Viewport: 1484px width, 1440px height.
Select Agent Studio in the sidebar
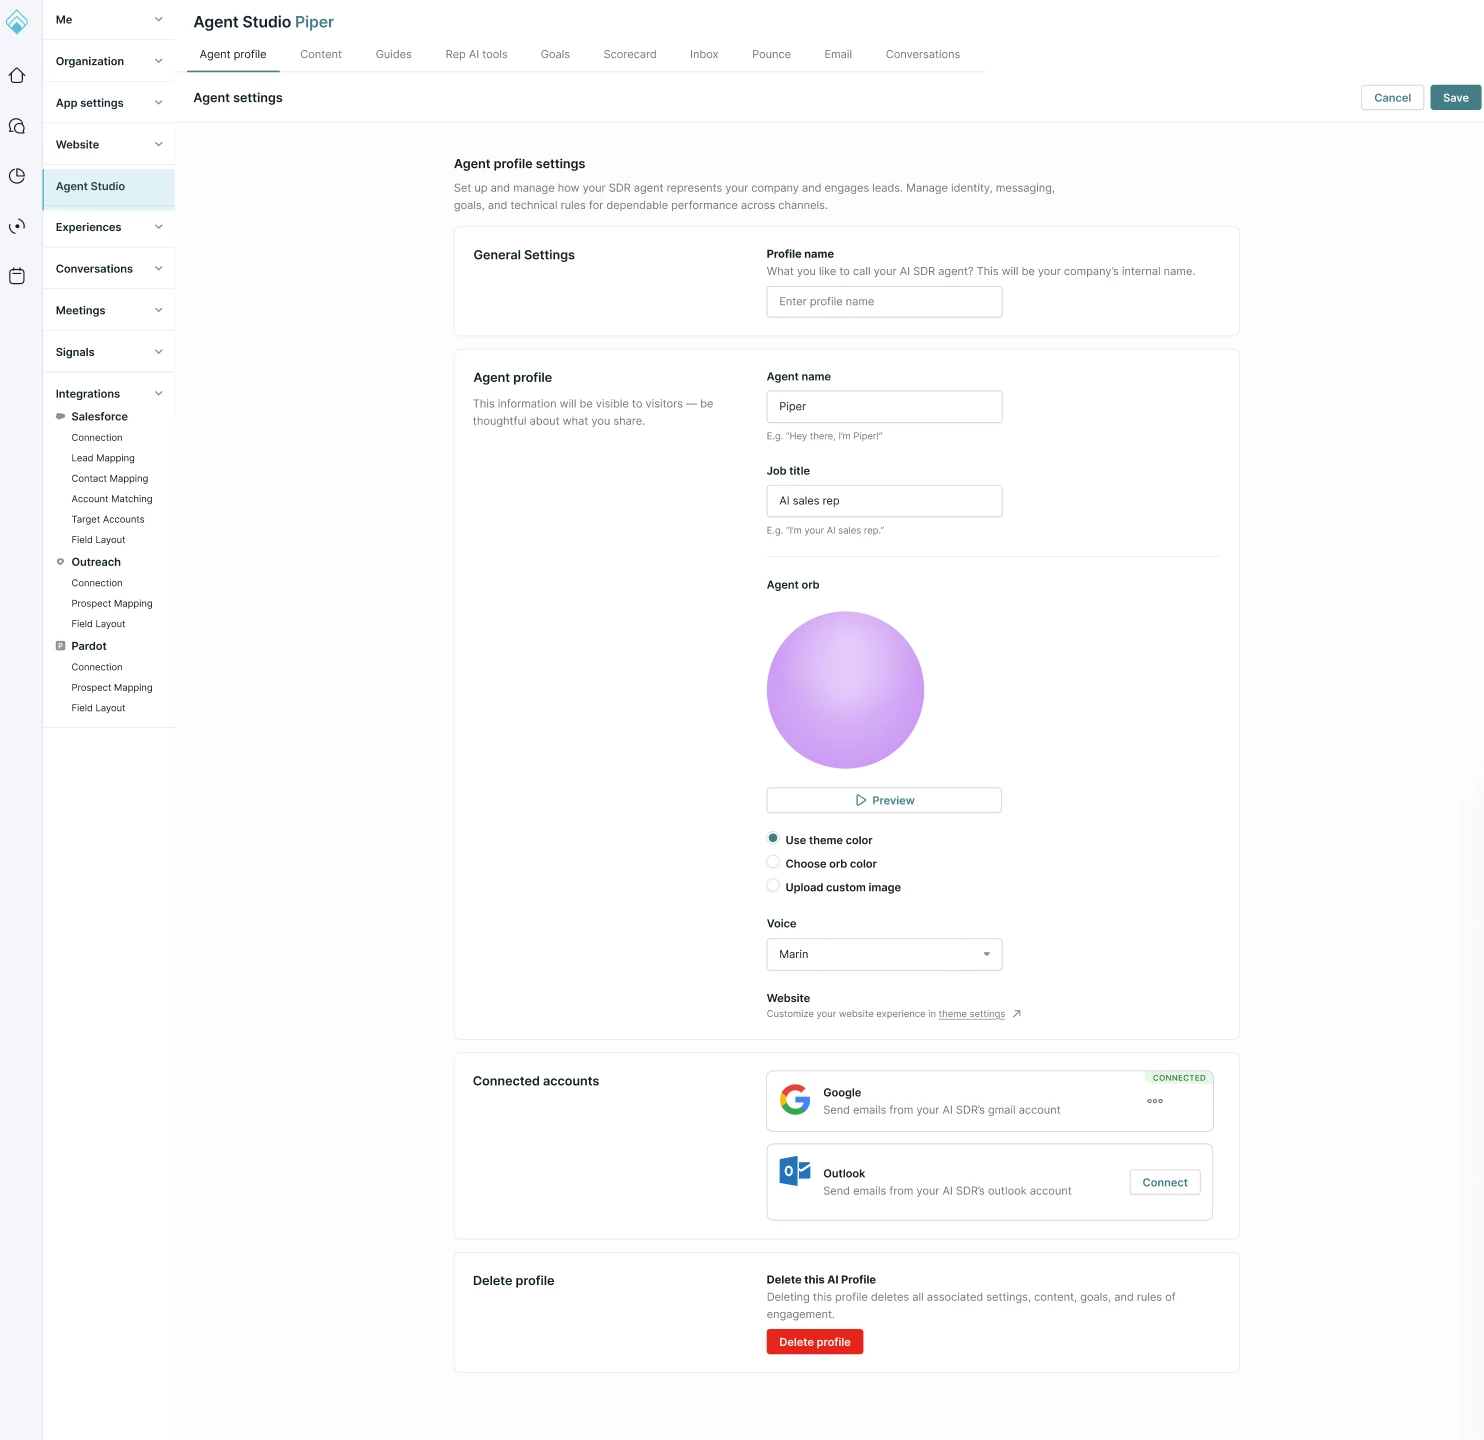pos(109,187)
